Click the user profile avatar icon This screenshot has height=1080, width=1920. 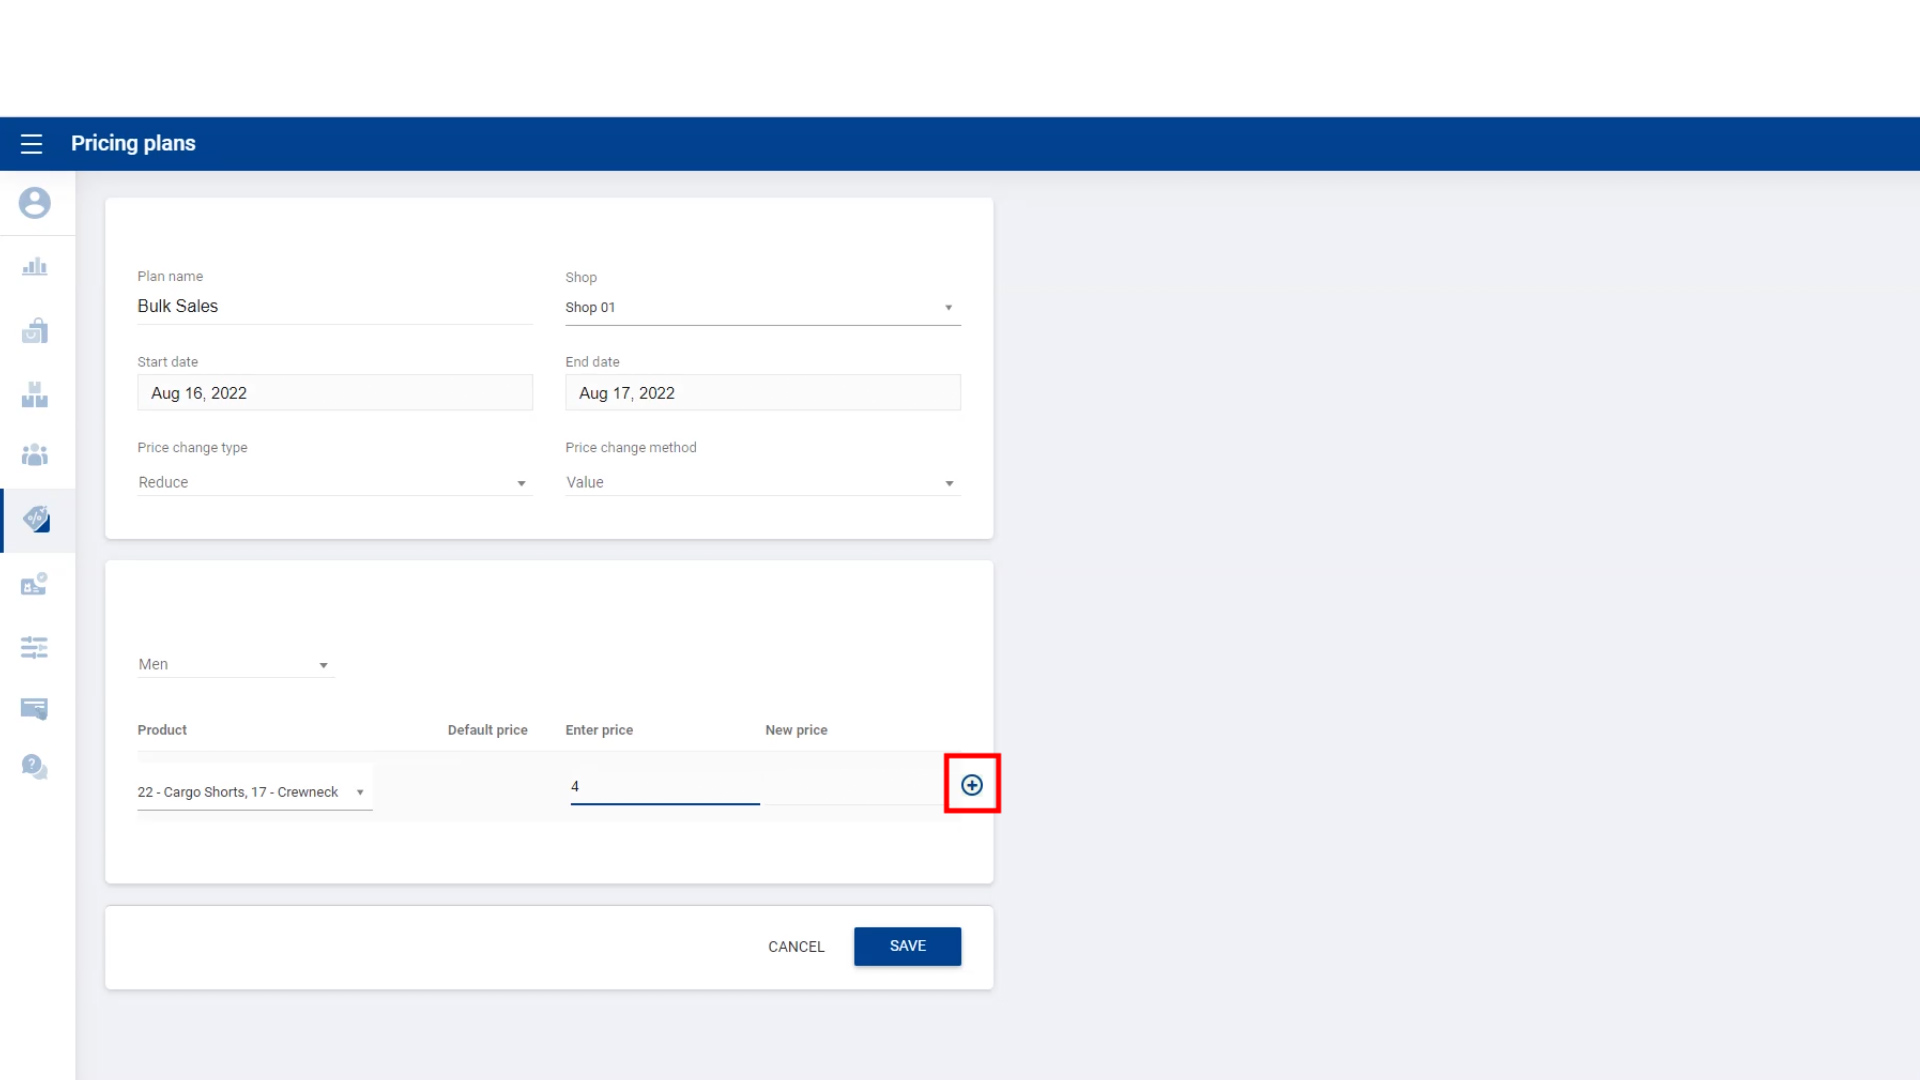34,203
